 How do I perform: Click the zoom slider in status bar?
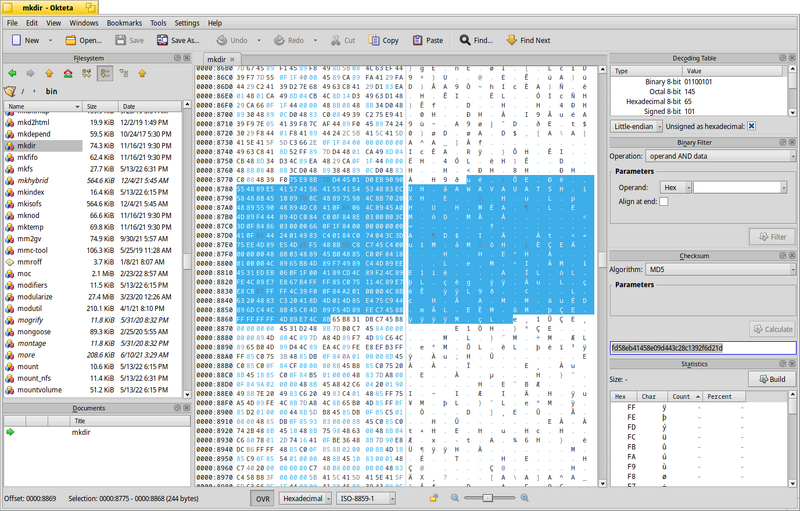click(x=489, y=498)
